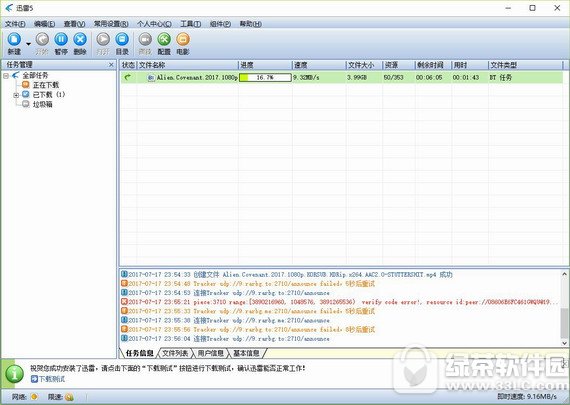The image size is (570, 405).
Task: Open the 帮助(H) menu
Action: tap(250, 24)
